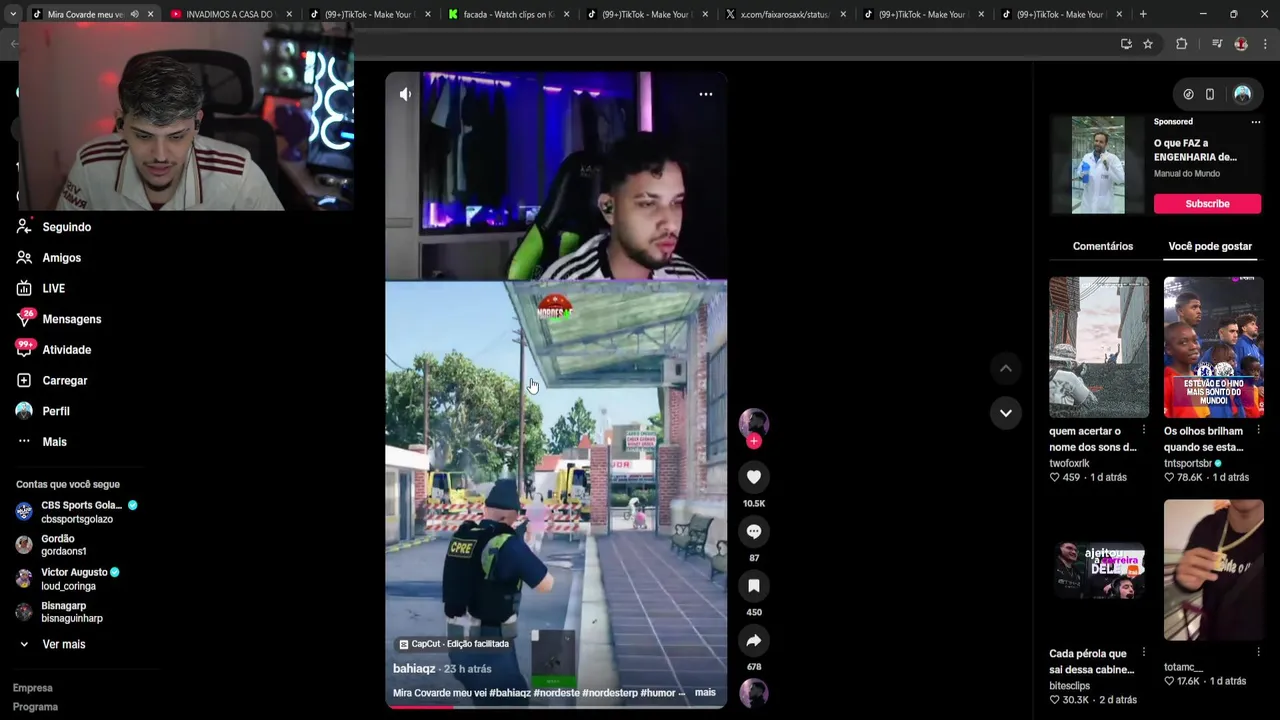The image size is (1280, 720).
Task: Switch to the Você pode gostar tab
Action: coord(1210,246)
